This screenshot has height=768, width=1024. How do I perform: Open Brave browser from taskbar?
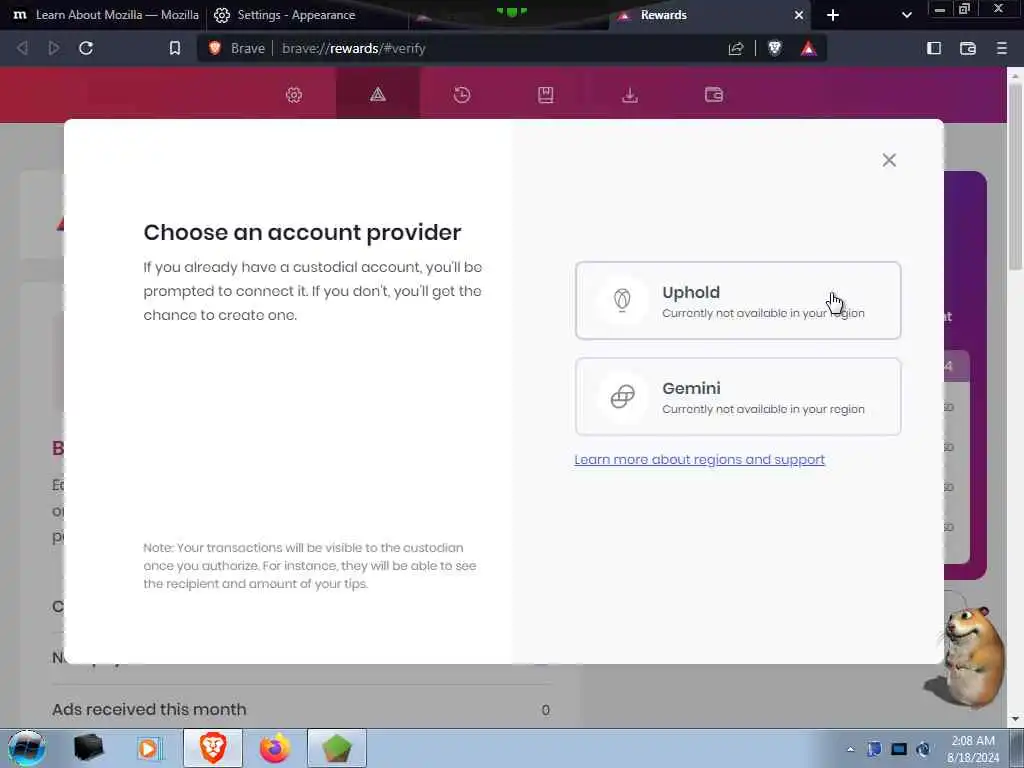(x=213, y=748)
